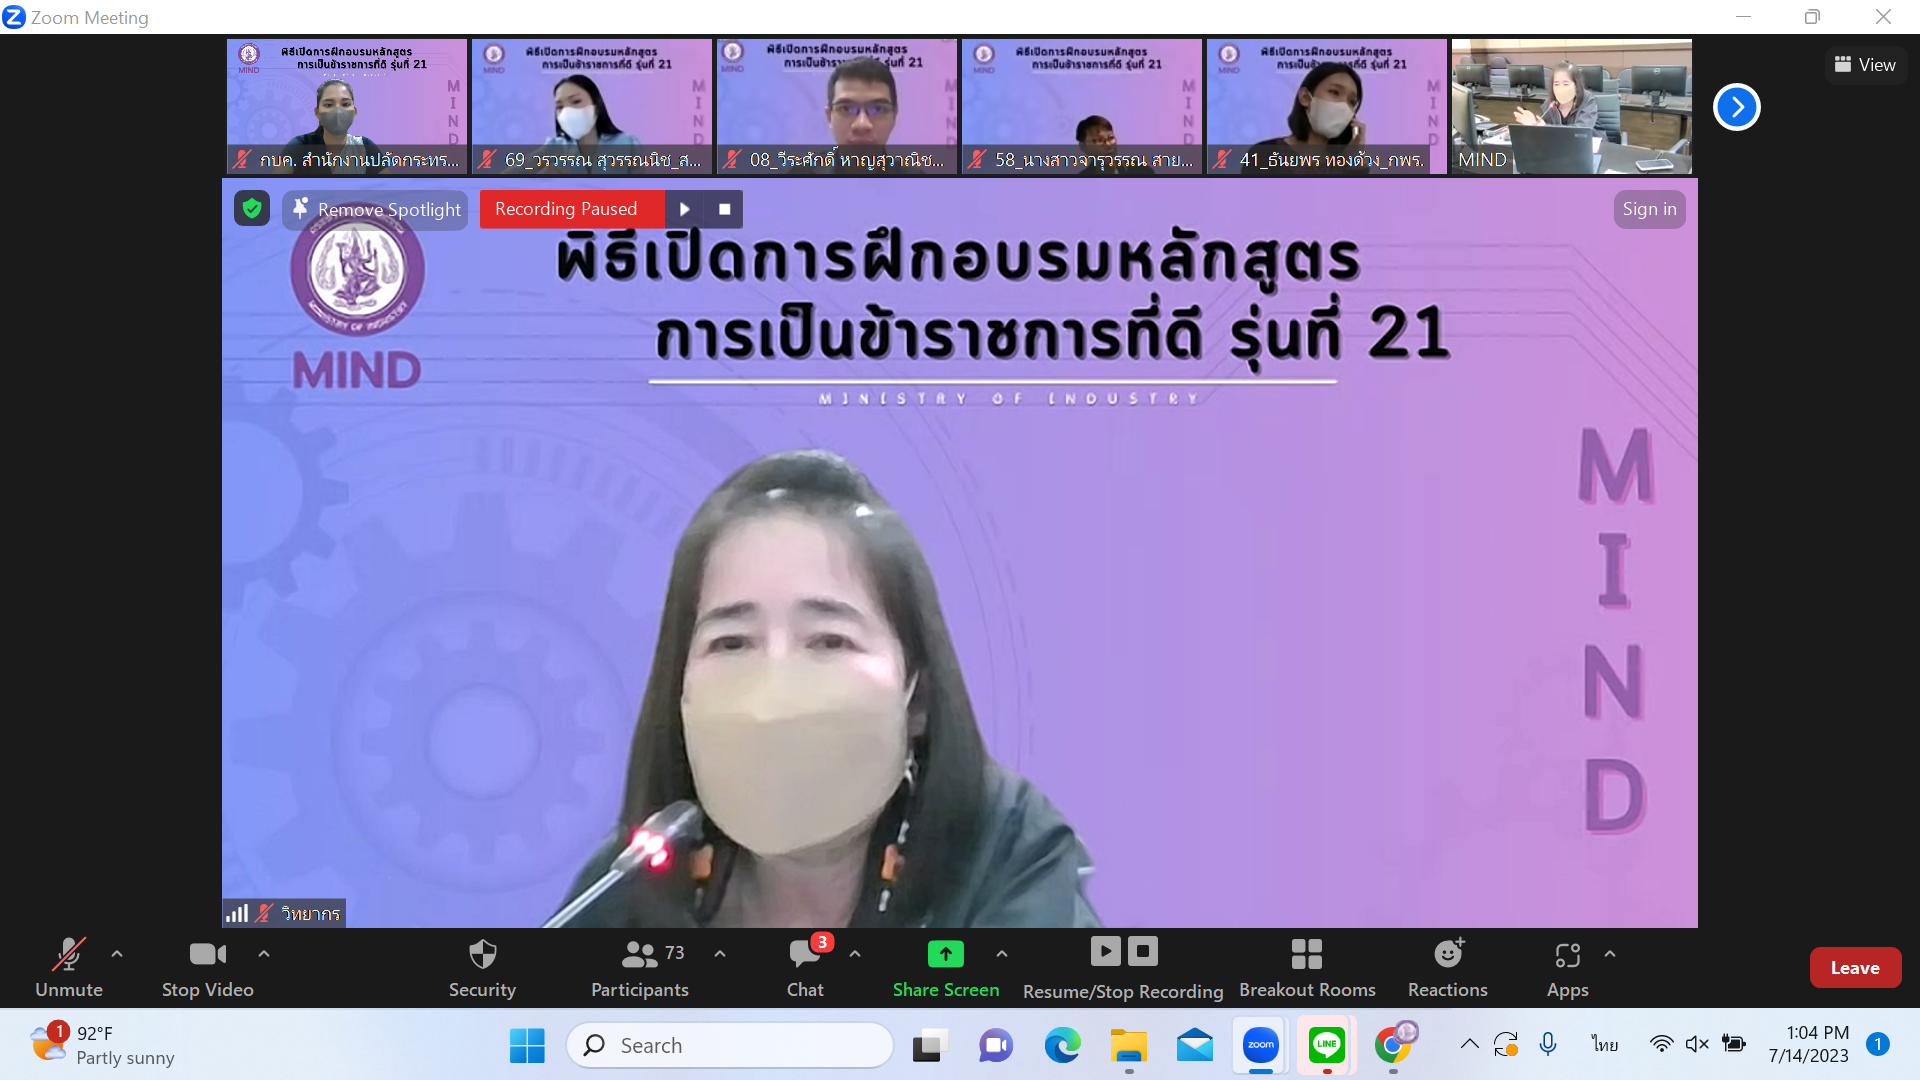Open the View layout menu

click(1866, 65)
